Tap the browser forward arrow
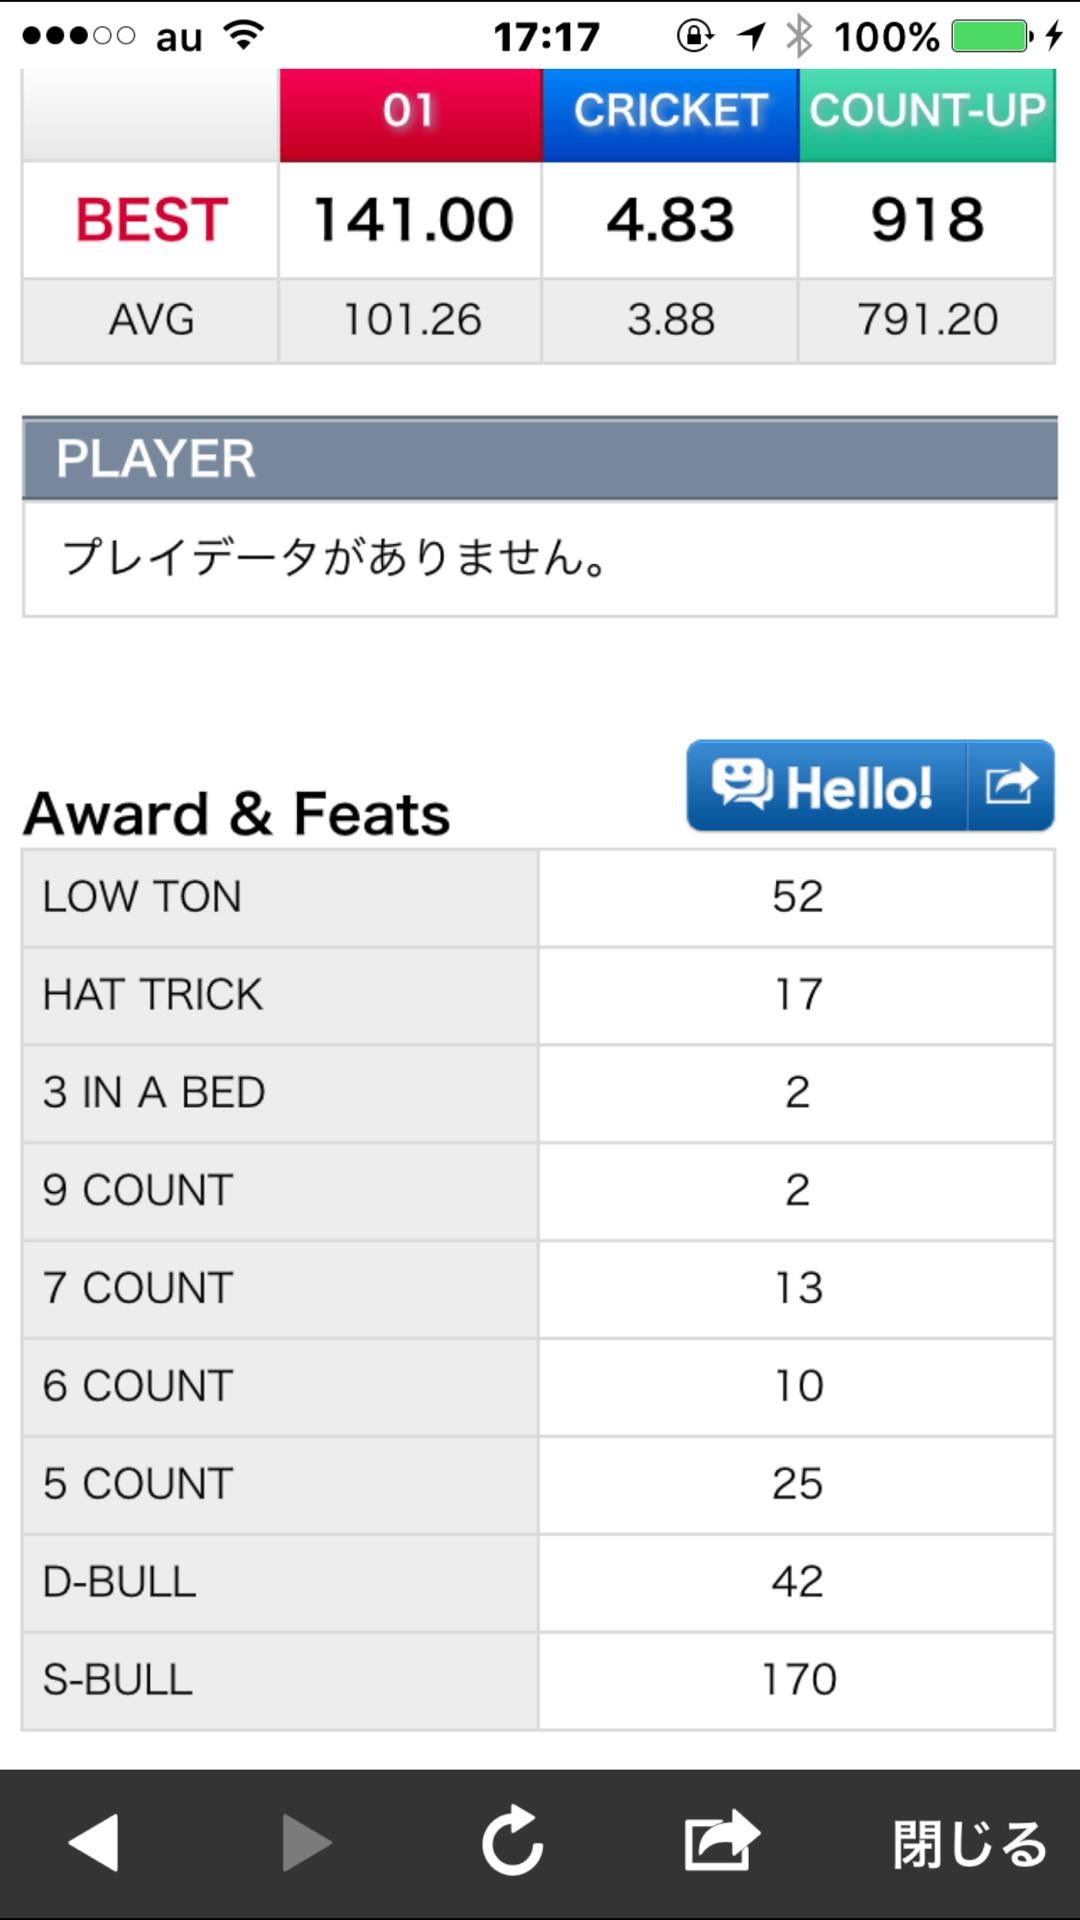Screen dimensions: 1080x1920 (x=305, y=1842)
